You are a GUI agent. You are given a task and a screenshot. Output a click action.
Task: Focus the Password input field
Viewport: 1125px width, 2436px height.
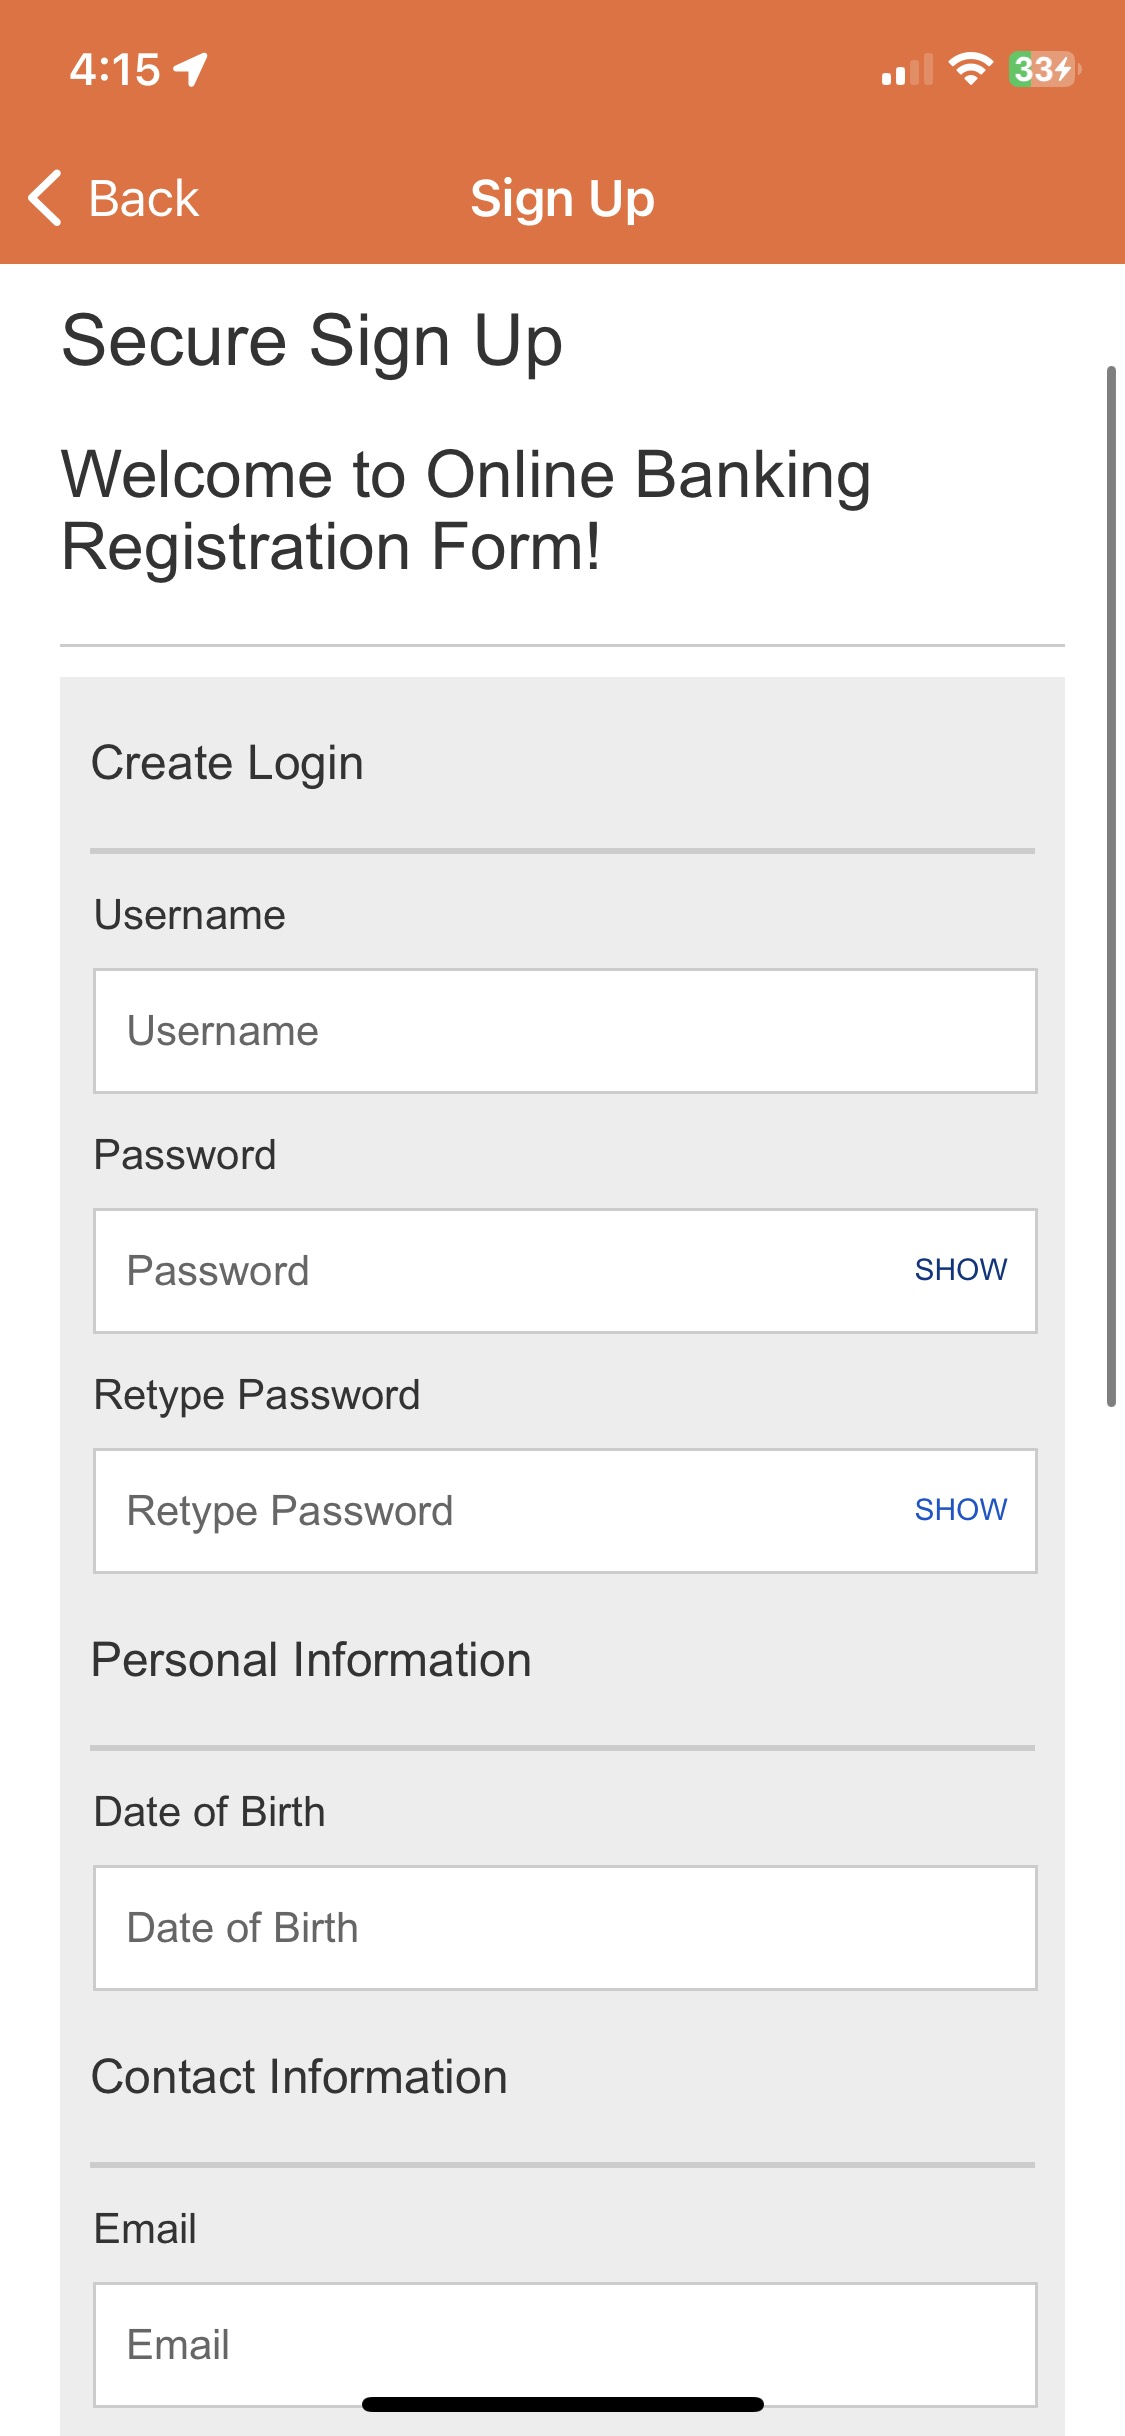[x=500, y=1271]
